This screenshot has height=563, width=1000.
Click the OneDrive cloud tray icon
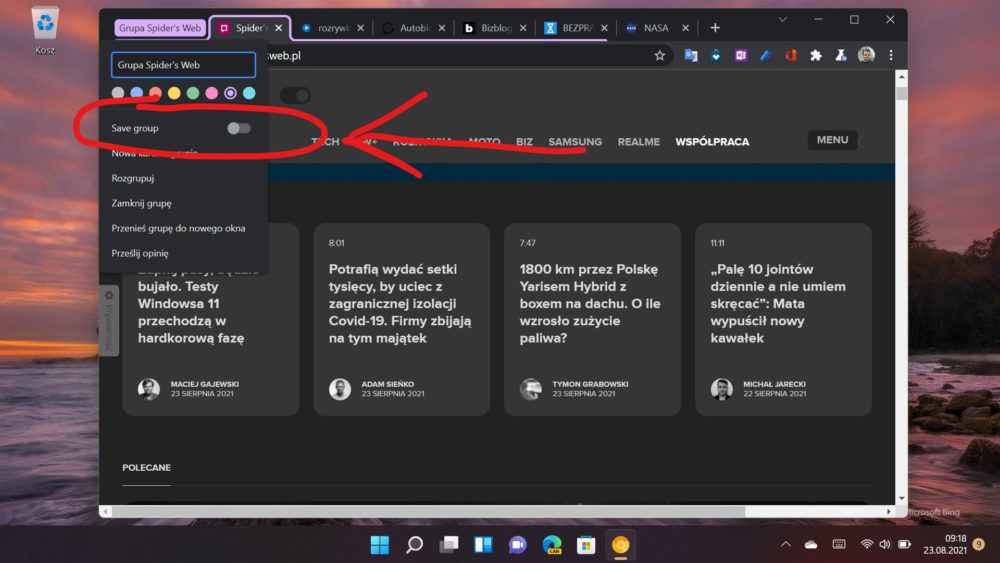tap(811, 545)
